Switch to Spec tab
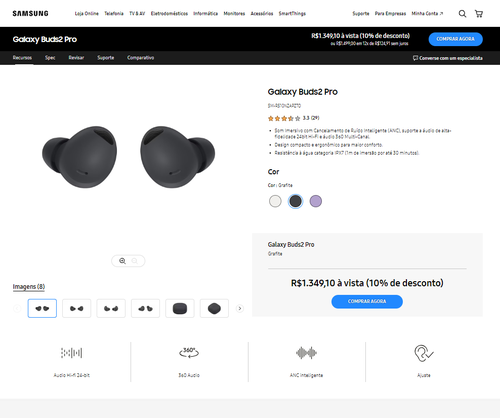The image size is (500, 418). pyautogui.click(x=50, y=58)
